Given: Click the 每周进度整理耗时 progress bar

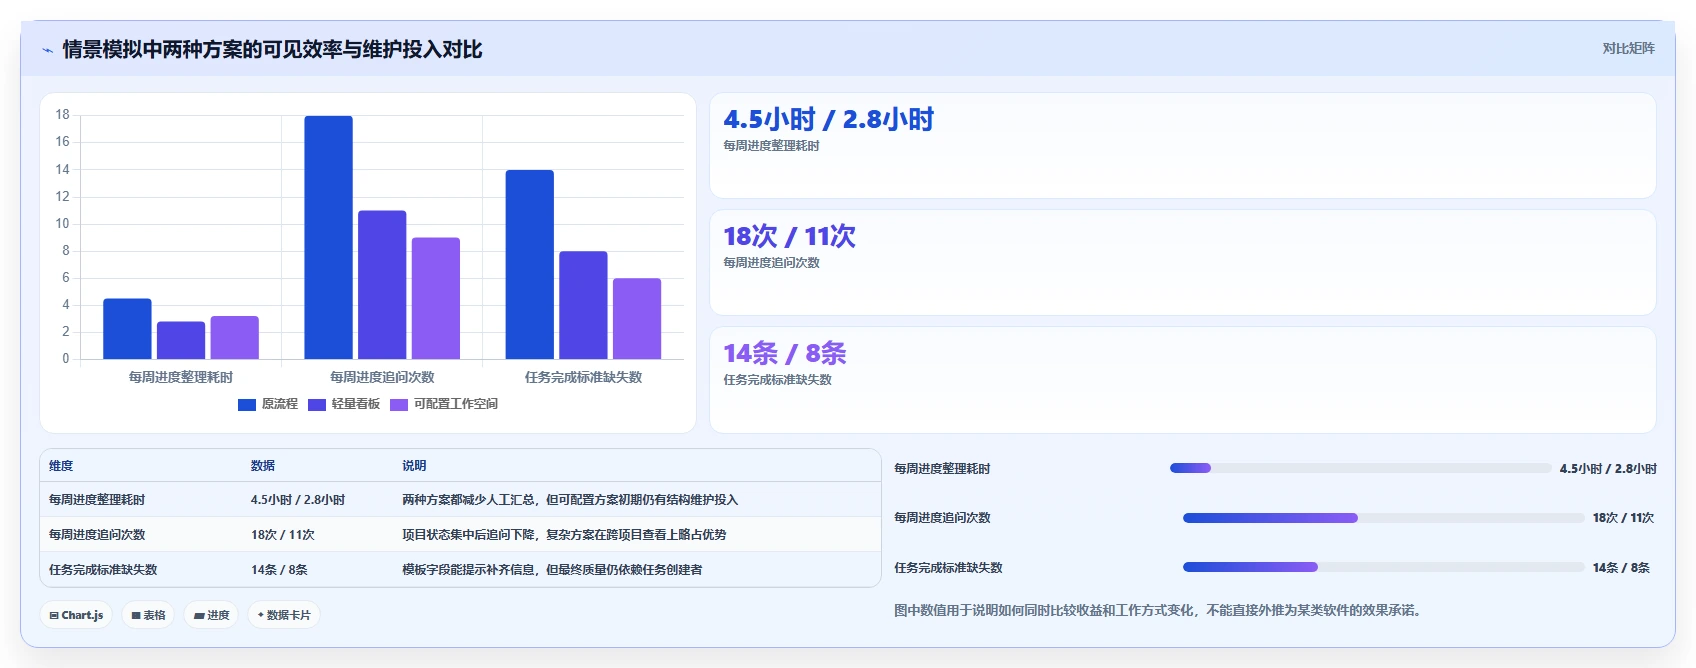Looking at the screenshot, I should [x=1361, y=468].
